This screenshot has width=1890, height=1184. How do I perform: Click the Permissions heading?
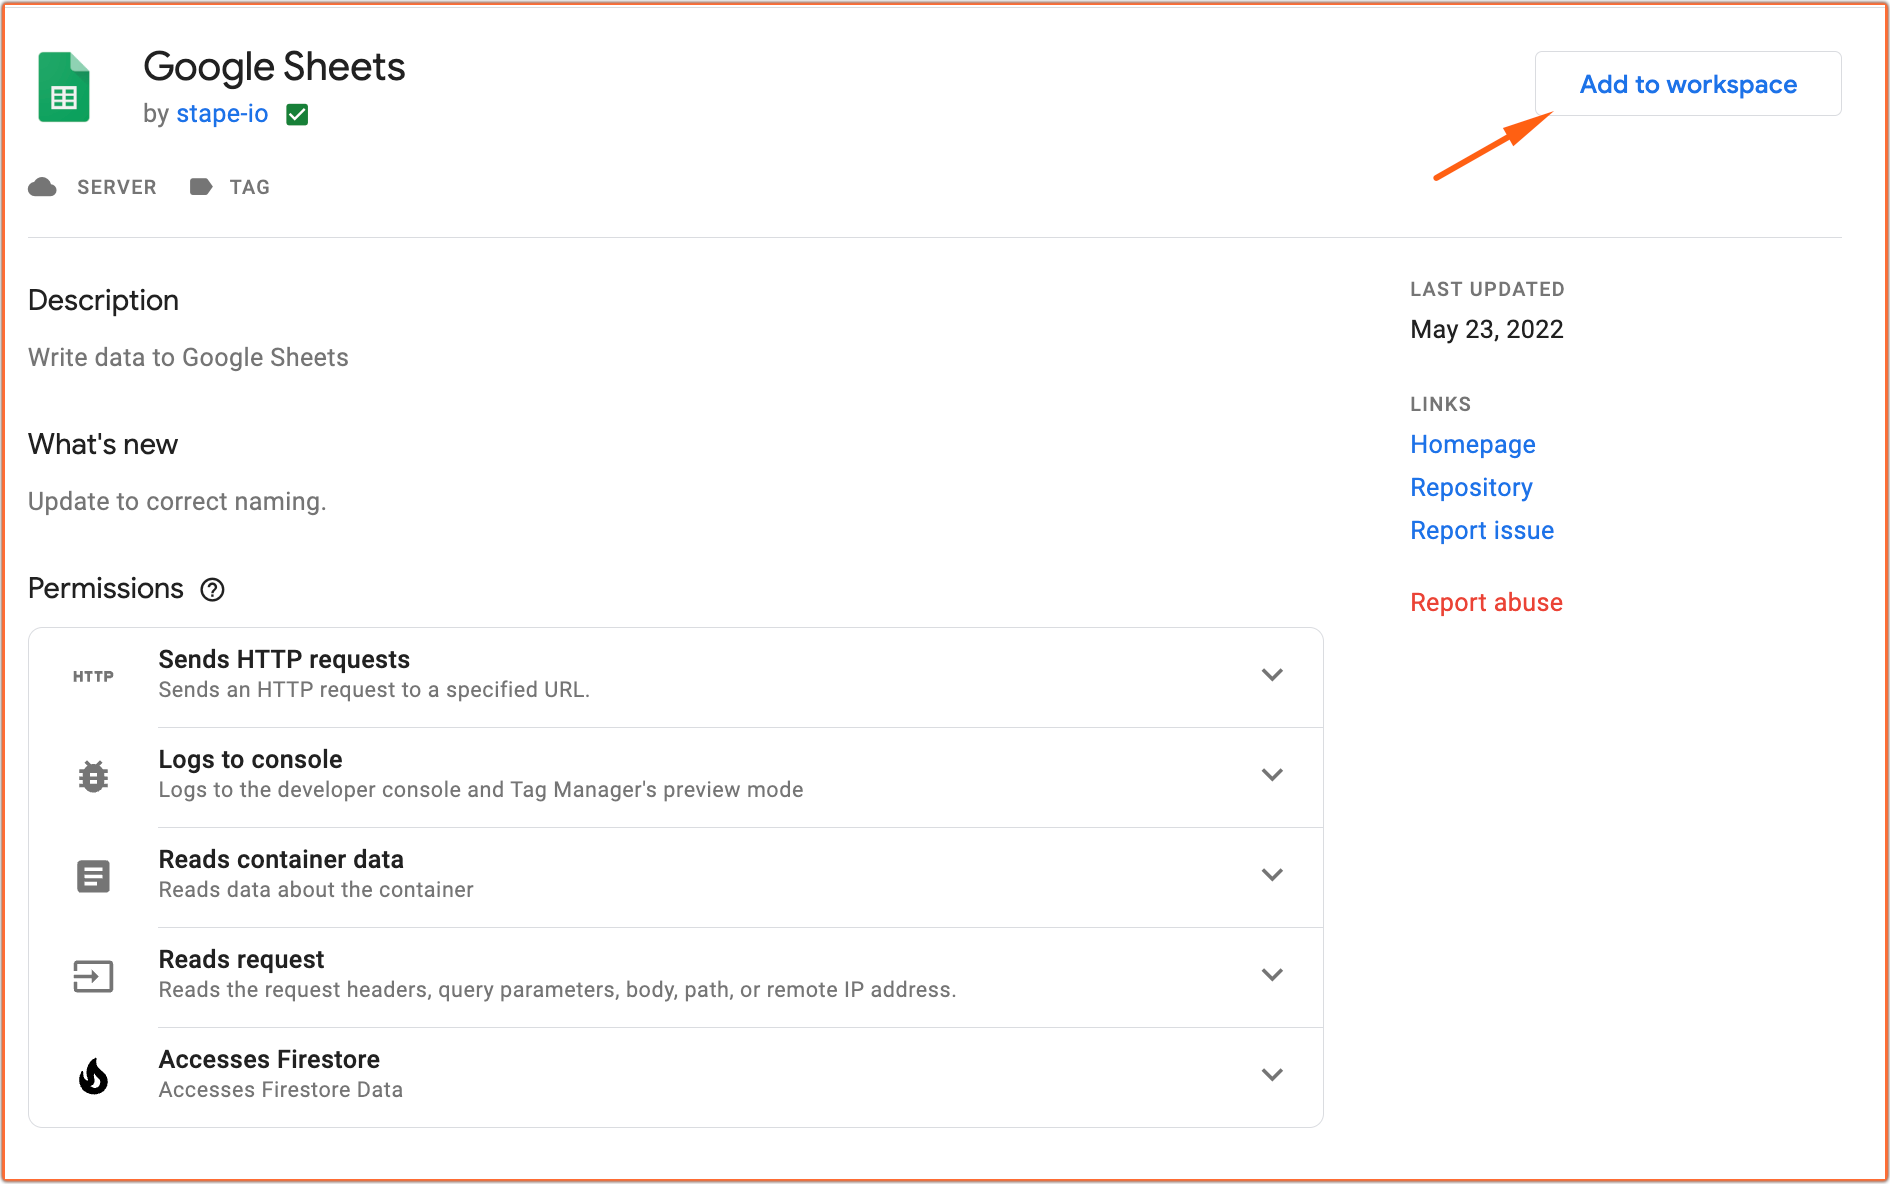click(106, 589)
